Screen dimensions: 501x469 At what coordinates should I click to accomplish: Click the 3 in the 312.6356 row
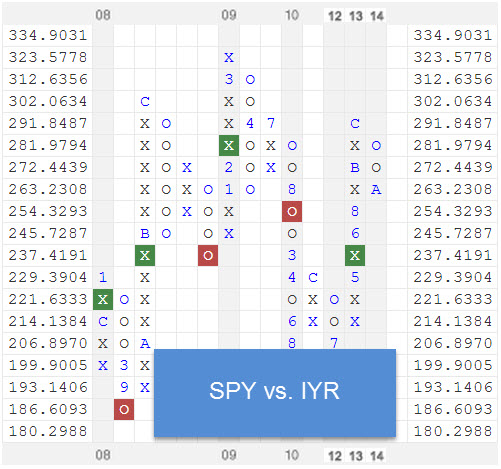click(x=229, y=79)
